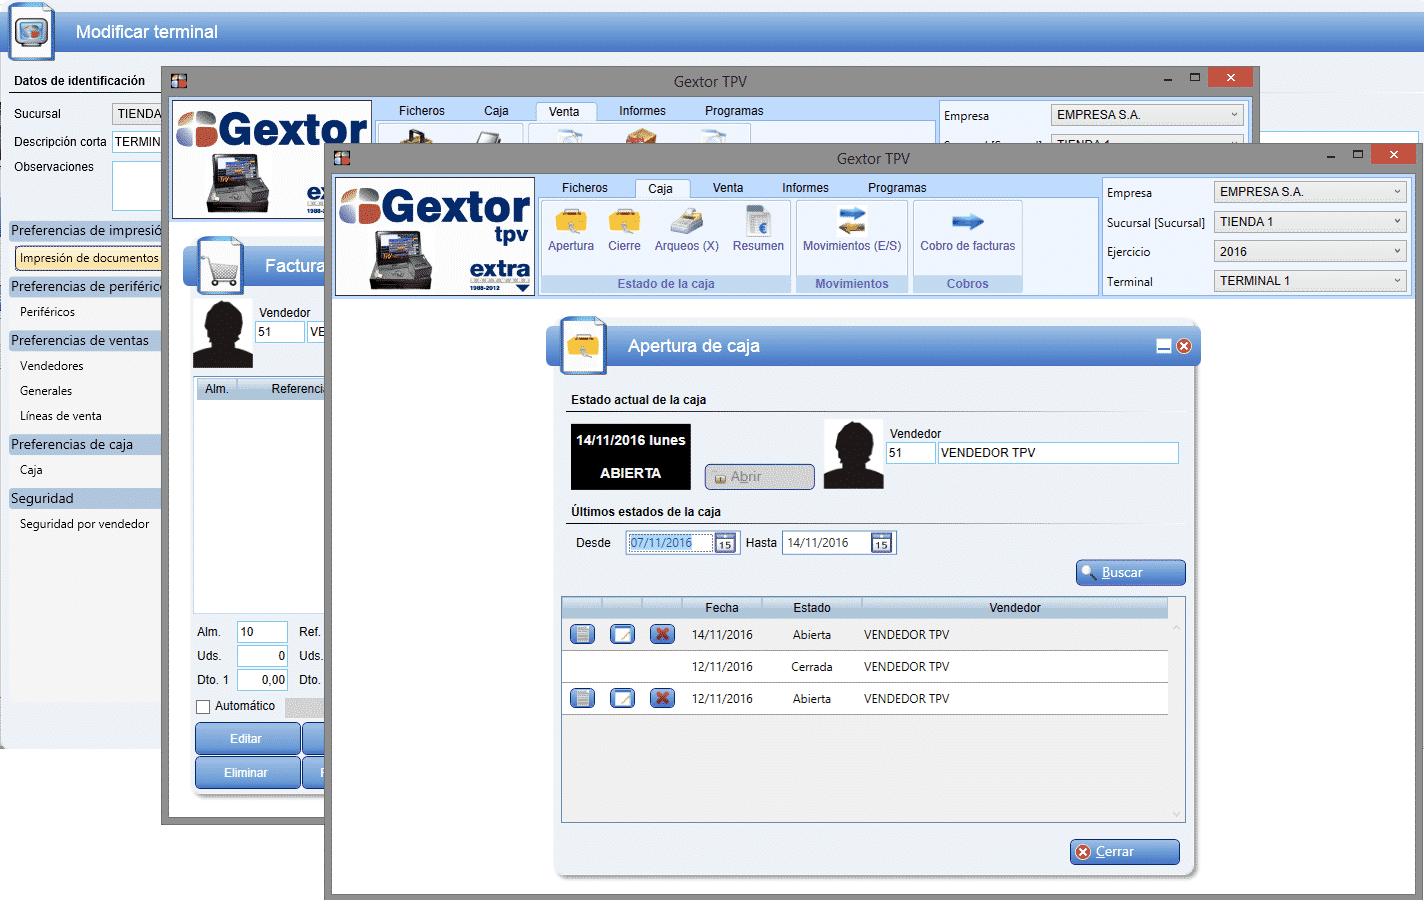
Task: Click the Cerrar button
Action: 1125,852
